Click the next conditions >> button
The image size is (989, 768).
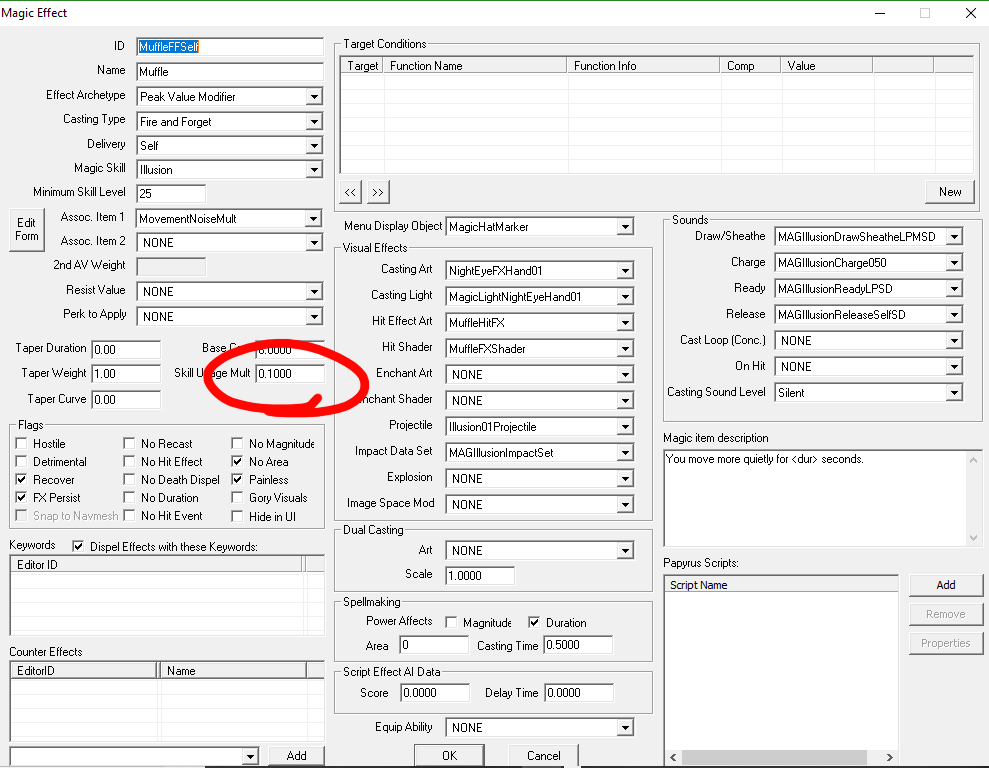pos(377,191)
